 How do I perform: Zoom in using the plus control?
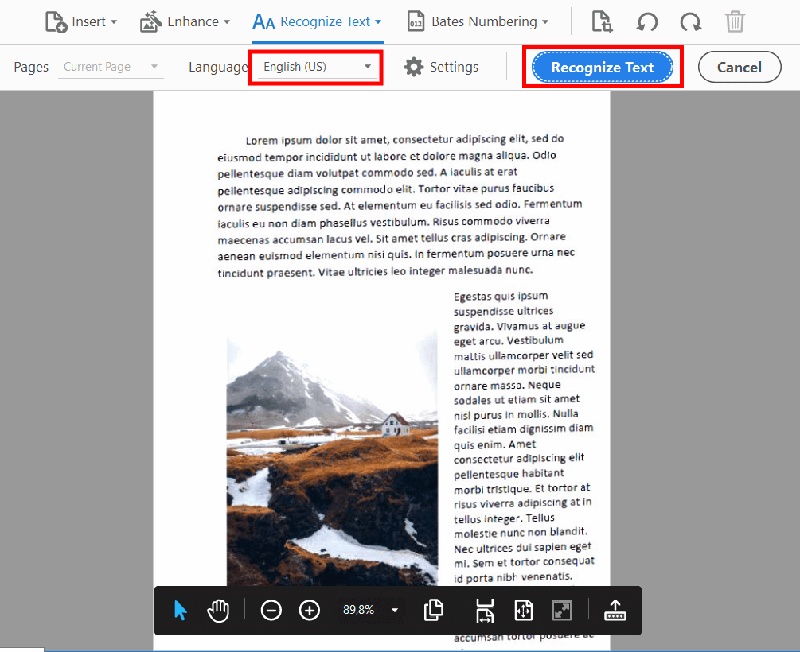[309, 610]
